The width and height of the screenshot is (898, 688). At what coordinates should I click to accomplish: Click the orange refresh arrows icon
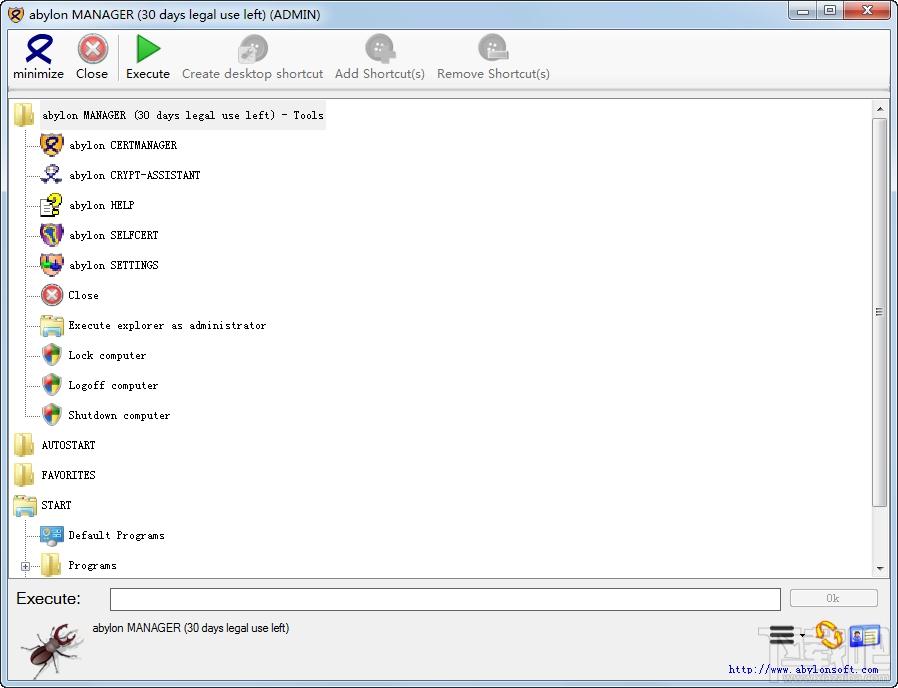[x=829, y=635]
